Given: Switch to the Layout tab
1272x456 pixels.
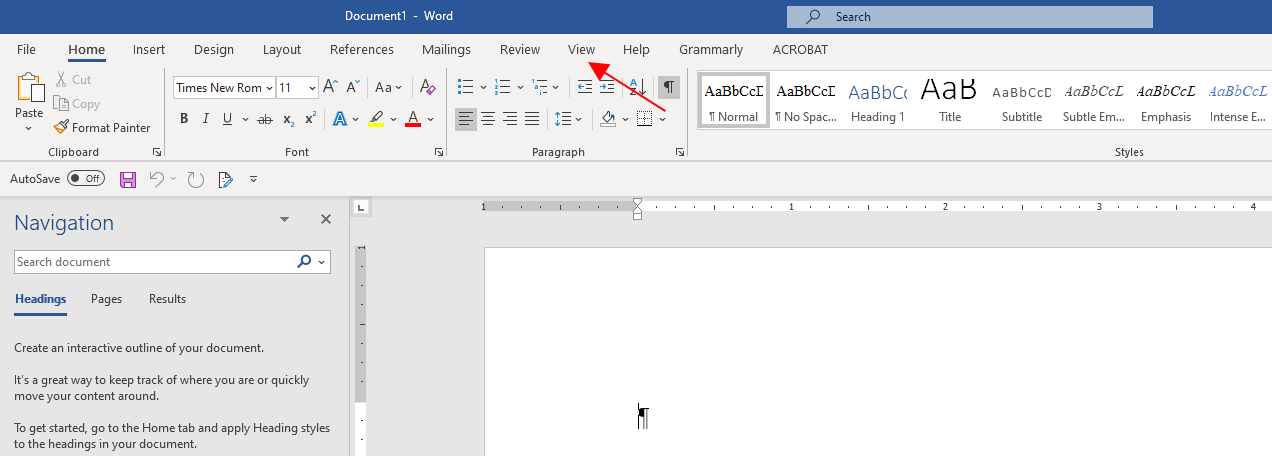Looking at the screenshot, I should [282, 49].
